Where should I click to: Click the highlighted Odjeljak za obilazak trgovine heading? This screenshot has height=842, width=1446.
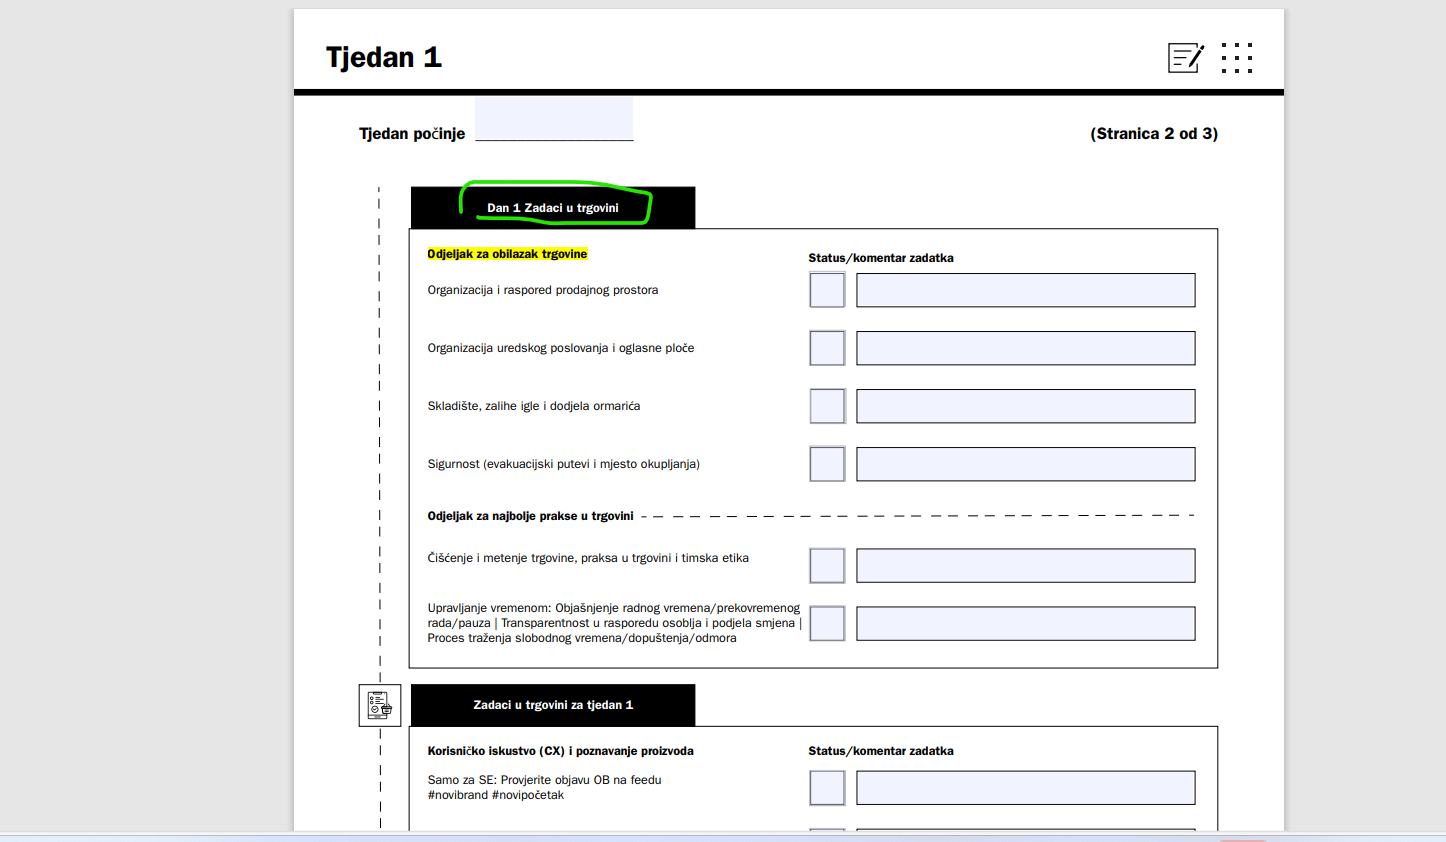tap(507, 254)
